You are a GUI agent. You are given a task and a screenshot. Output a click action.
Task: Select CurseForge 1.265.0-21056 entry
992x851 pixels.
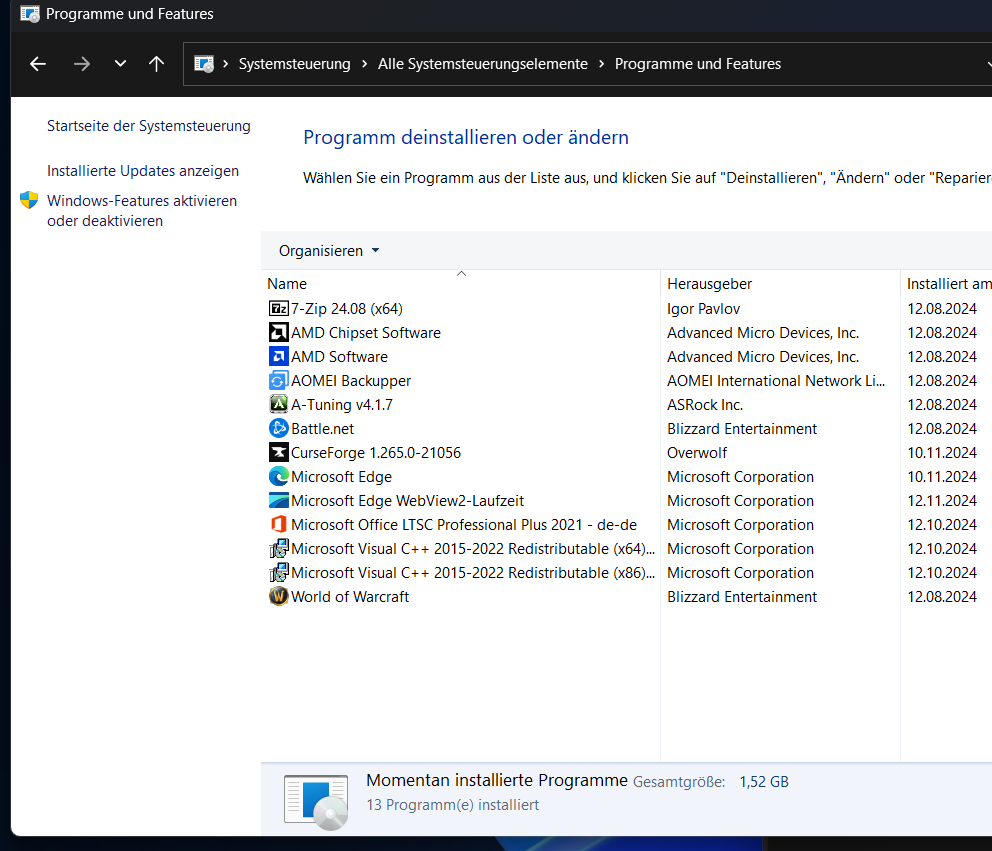[376, 453]
